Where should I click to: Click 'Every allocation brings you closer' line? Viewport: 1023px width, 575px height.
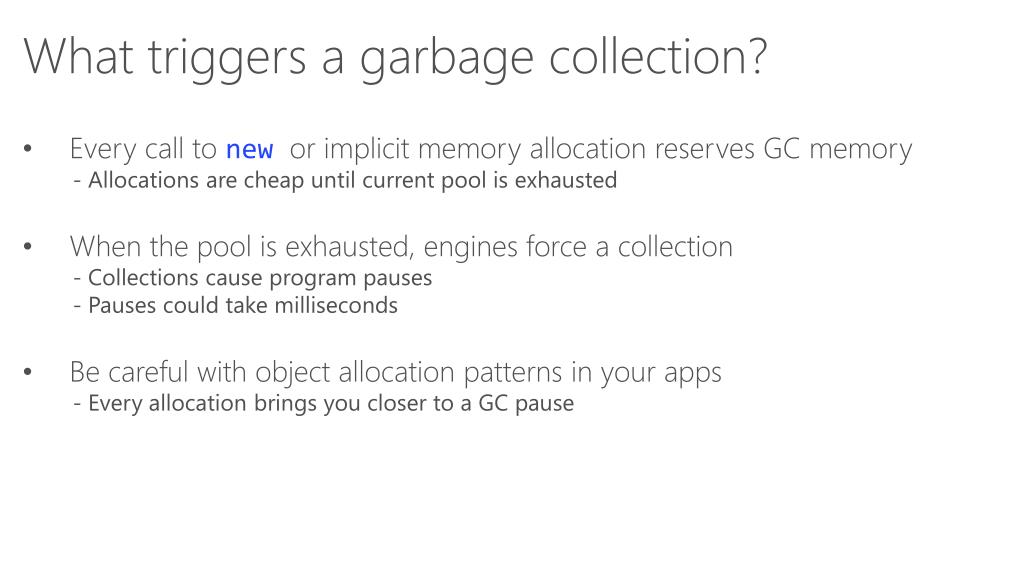(x=324, y=403)
